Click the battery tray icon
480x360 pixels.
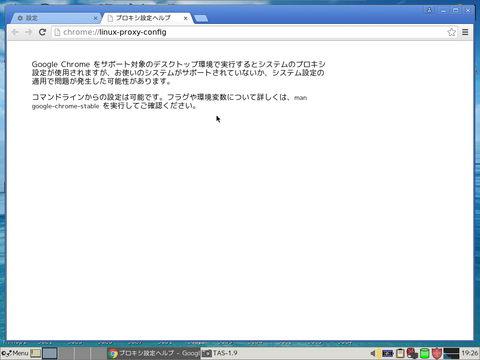click(387, 353)
